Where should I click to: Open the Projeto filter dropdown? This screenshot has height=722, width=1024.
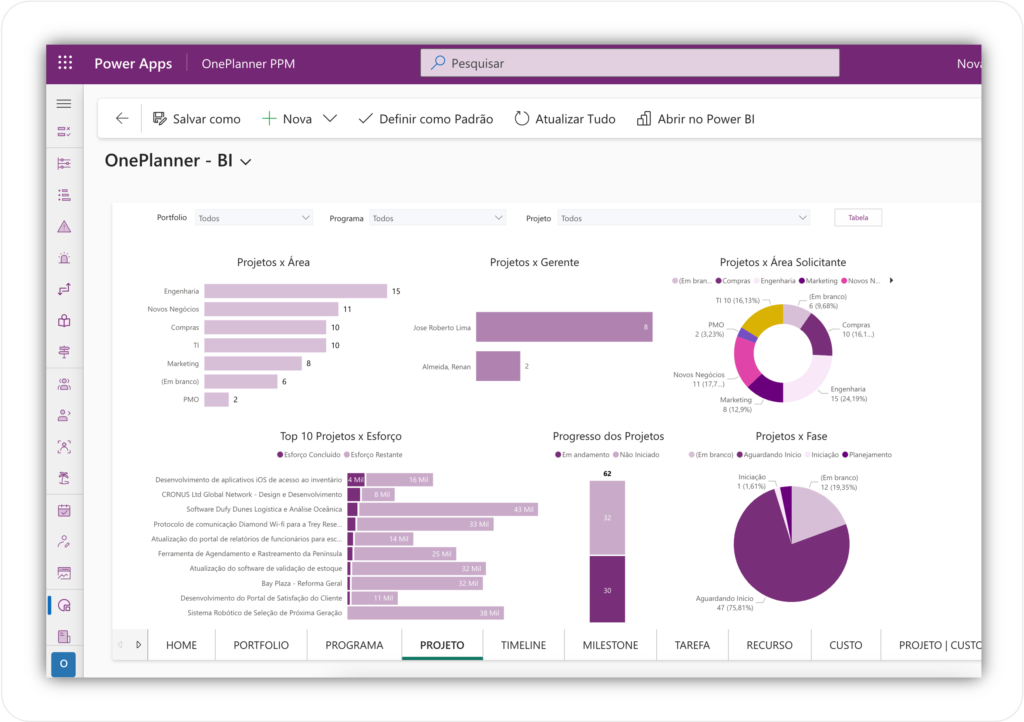[x=684, y=218]
